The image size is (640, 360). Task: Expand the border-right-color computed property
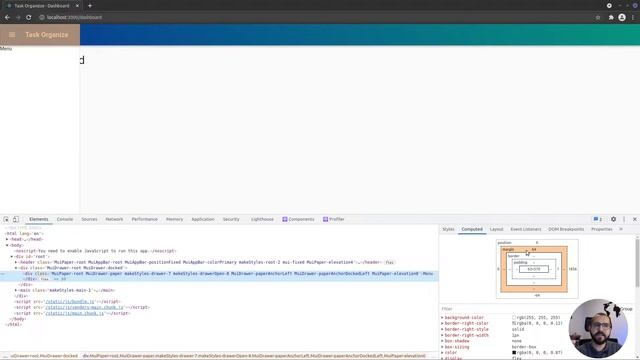pyautogui.click(x=442, y=323)
